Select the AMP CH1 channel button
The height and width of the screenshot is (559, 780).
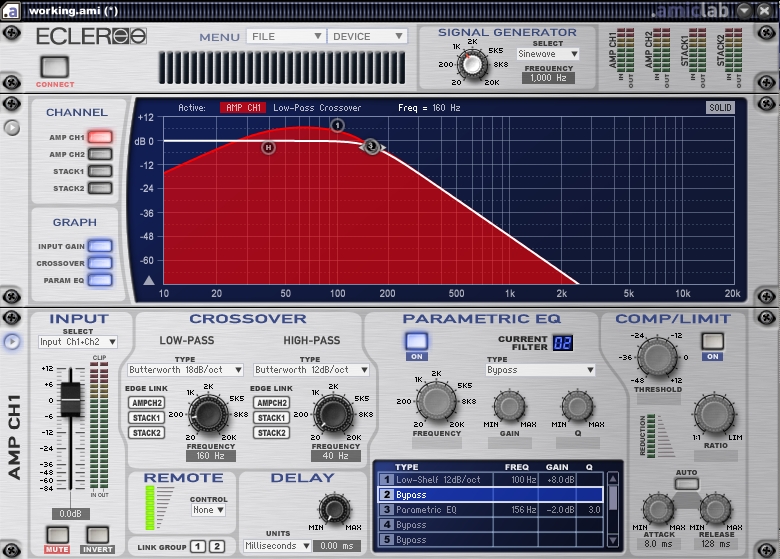pos(100,137)
